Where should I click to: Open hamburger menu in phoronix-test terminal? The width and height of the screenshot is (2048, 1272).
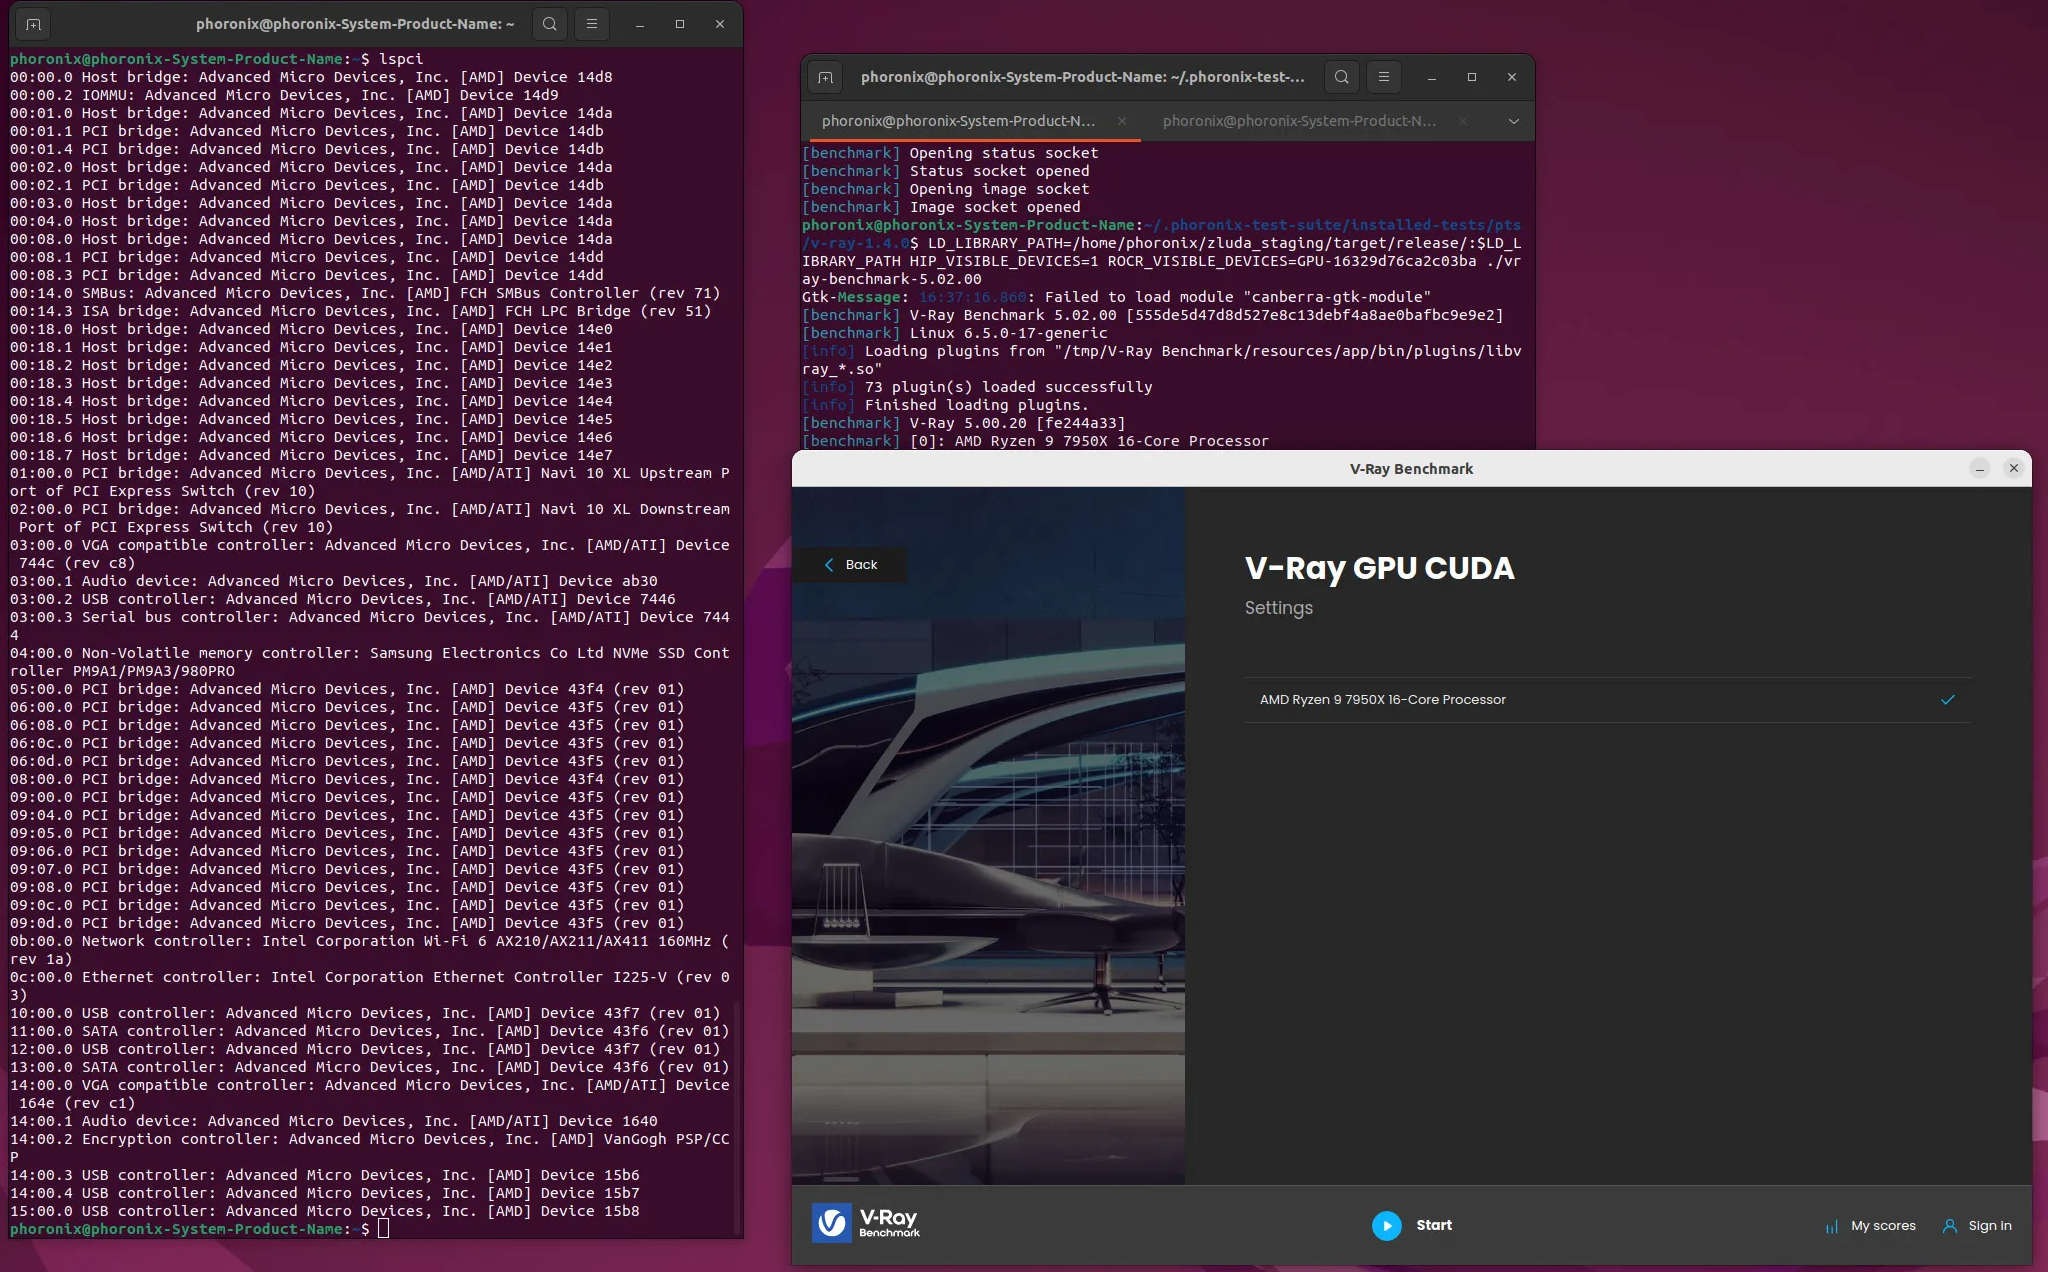pos(1383,77)
